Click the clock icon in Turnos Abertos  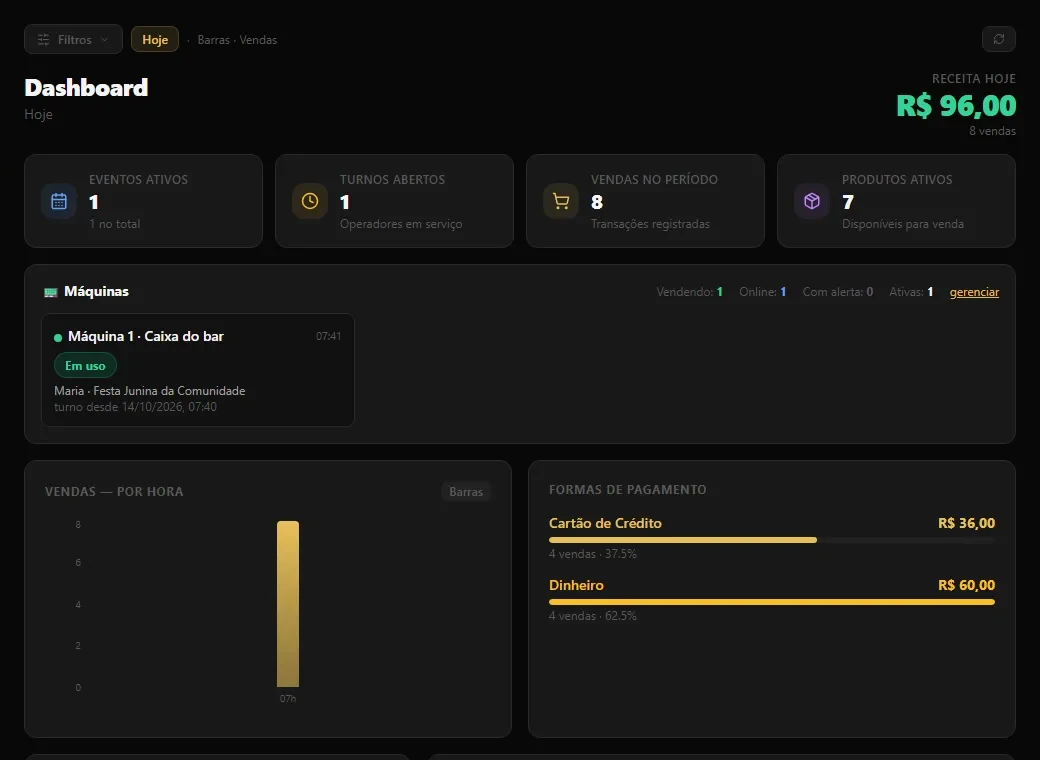click(310, 201)
